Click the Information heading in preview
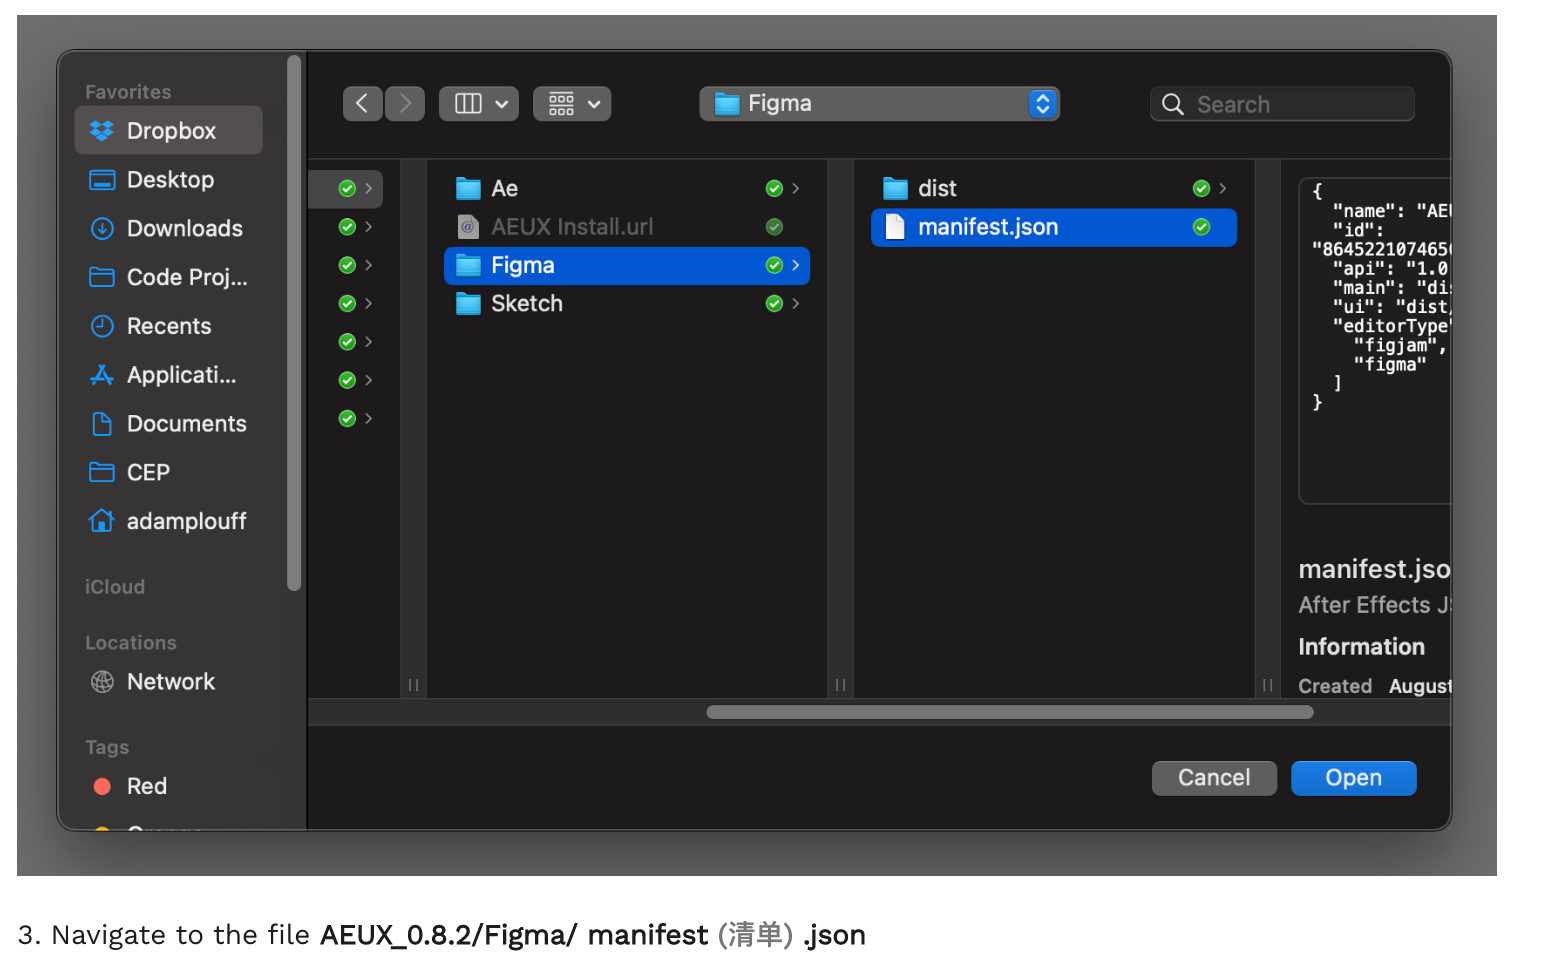The image size is (1548, 964). tap(1361, 647)
